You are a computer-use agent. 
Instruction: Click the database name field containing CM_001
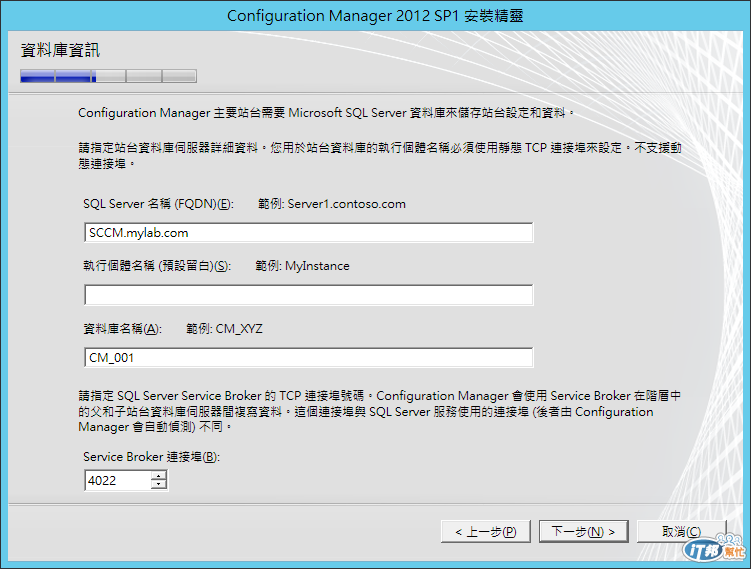(x=308, y=357)
